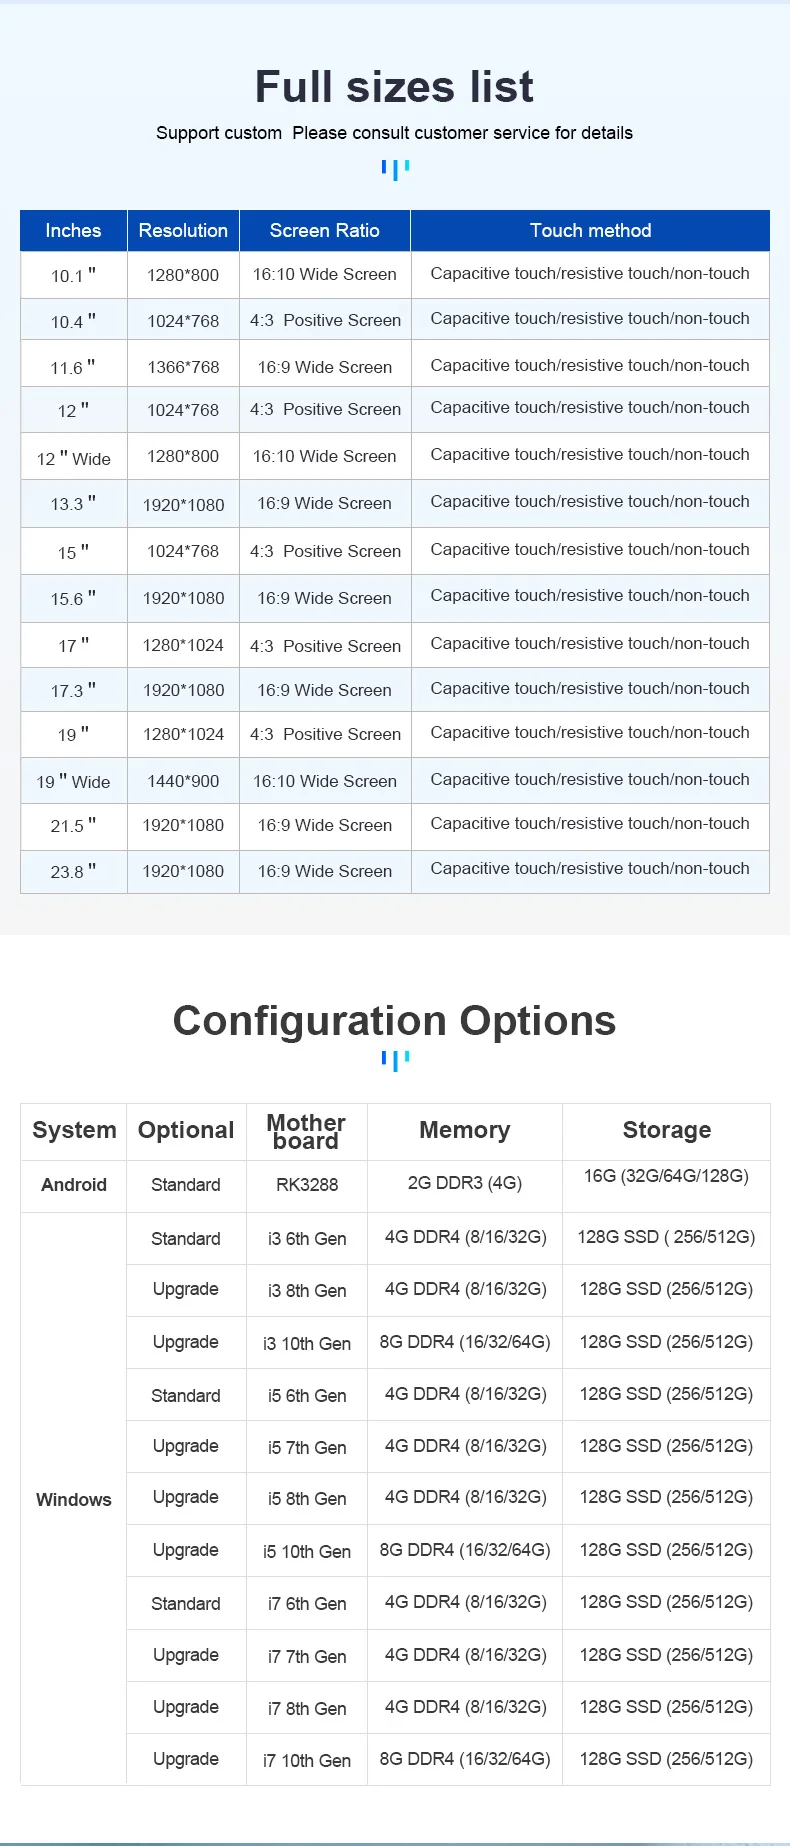
Task: Select the Inches column header
Action: (x=73, y=231)
